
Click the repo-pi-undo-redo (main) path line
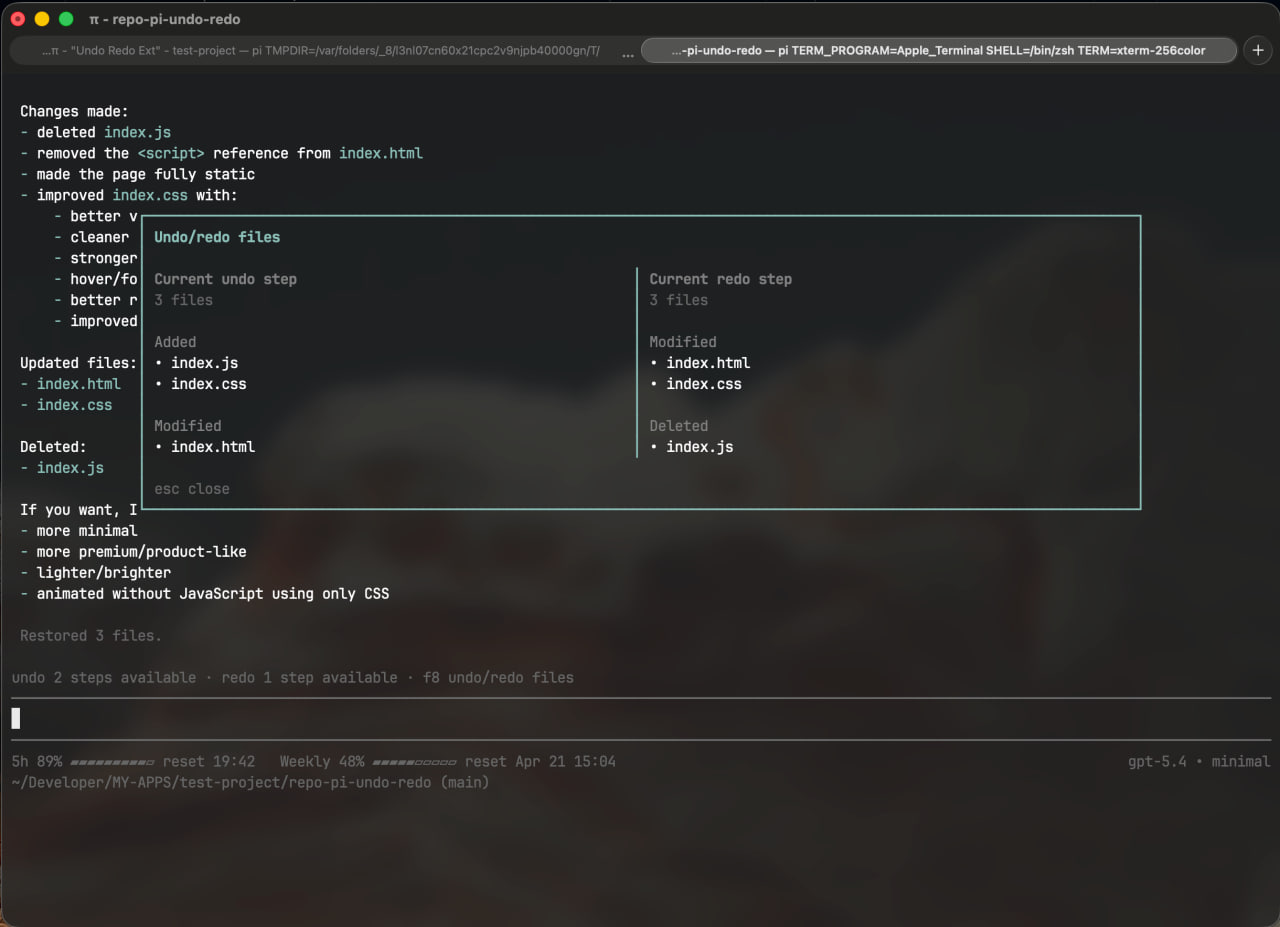251,783
